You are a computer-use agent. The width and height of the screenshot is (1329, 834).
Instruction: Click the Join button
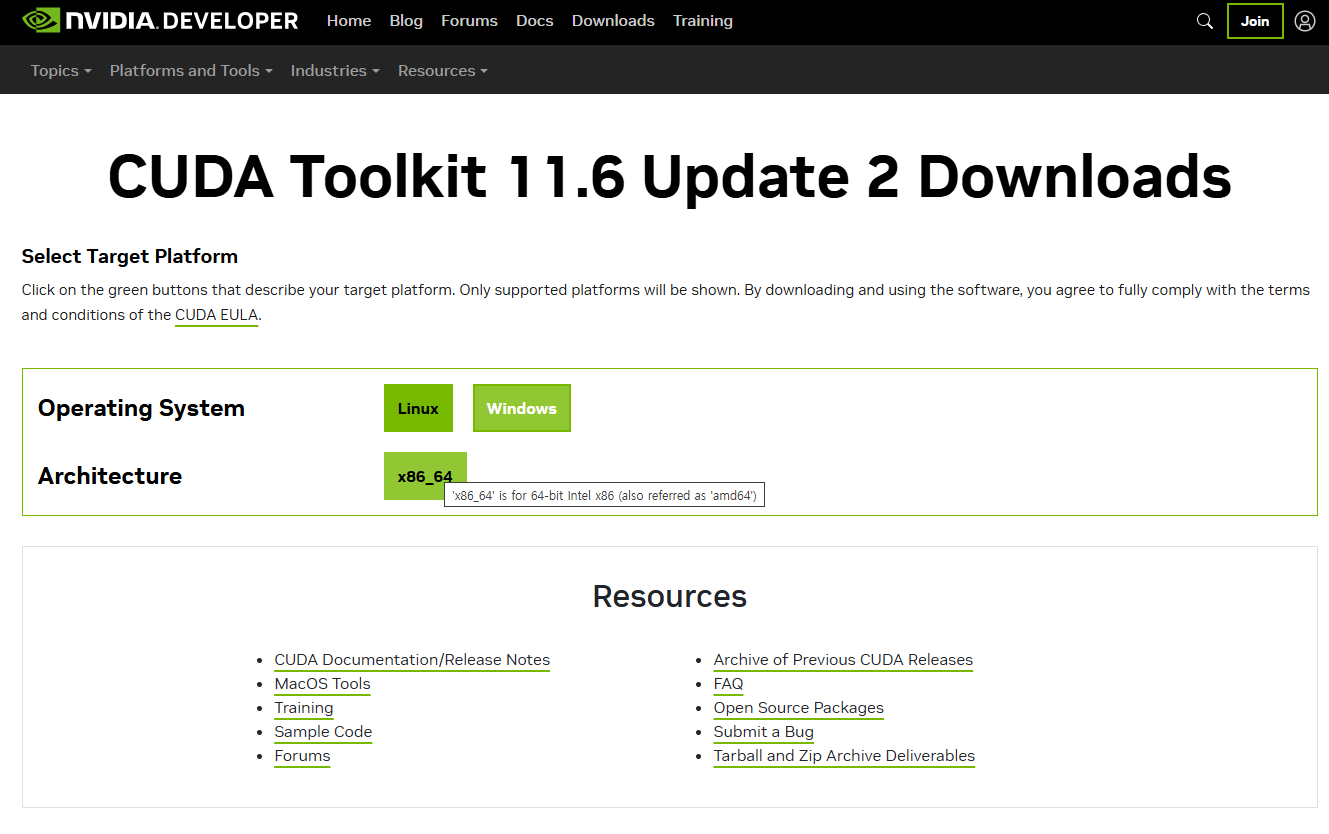tap(1255, 21)
